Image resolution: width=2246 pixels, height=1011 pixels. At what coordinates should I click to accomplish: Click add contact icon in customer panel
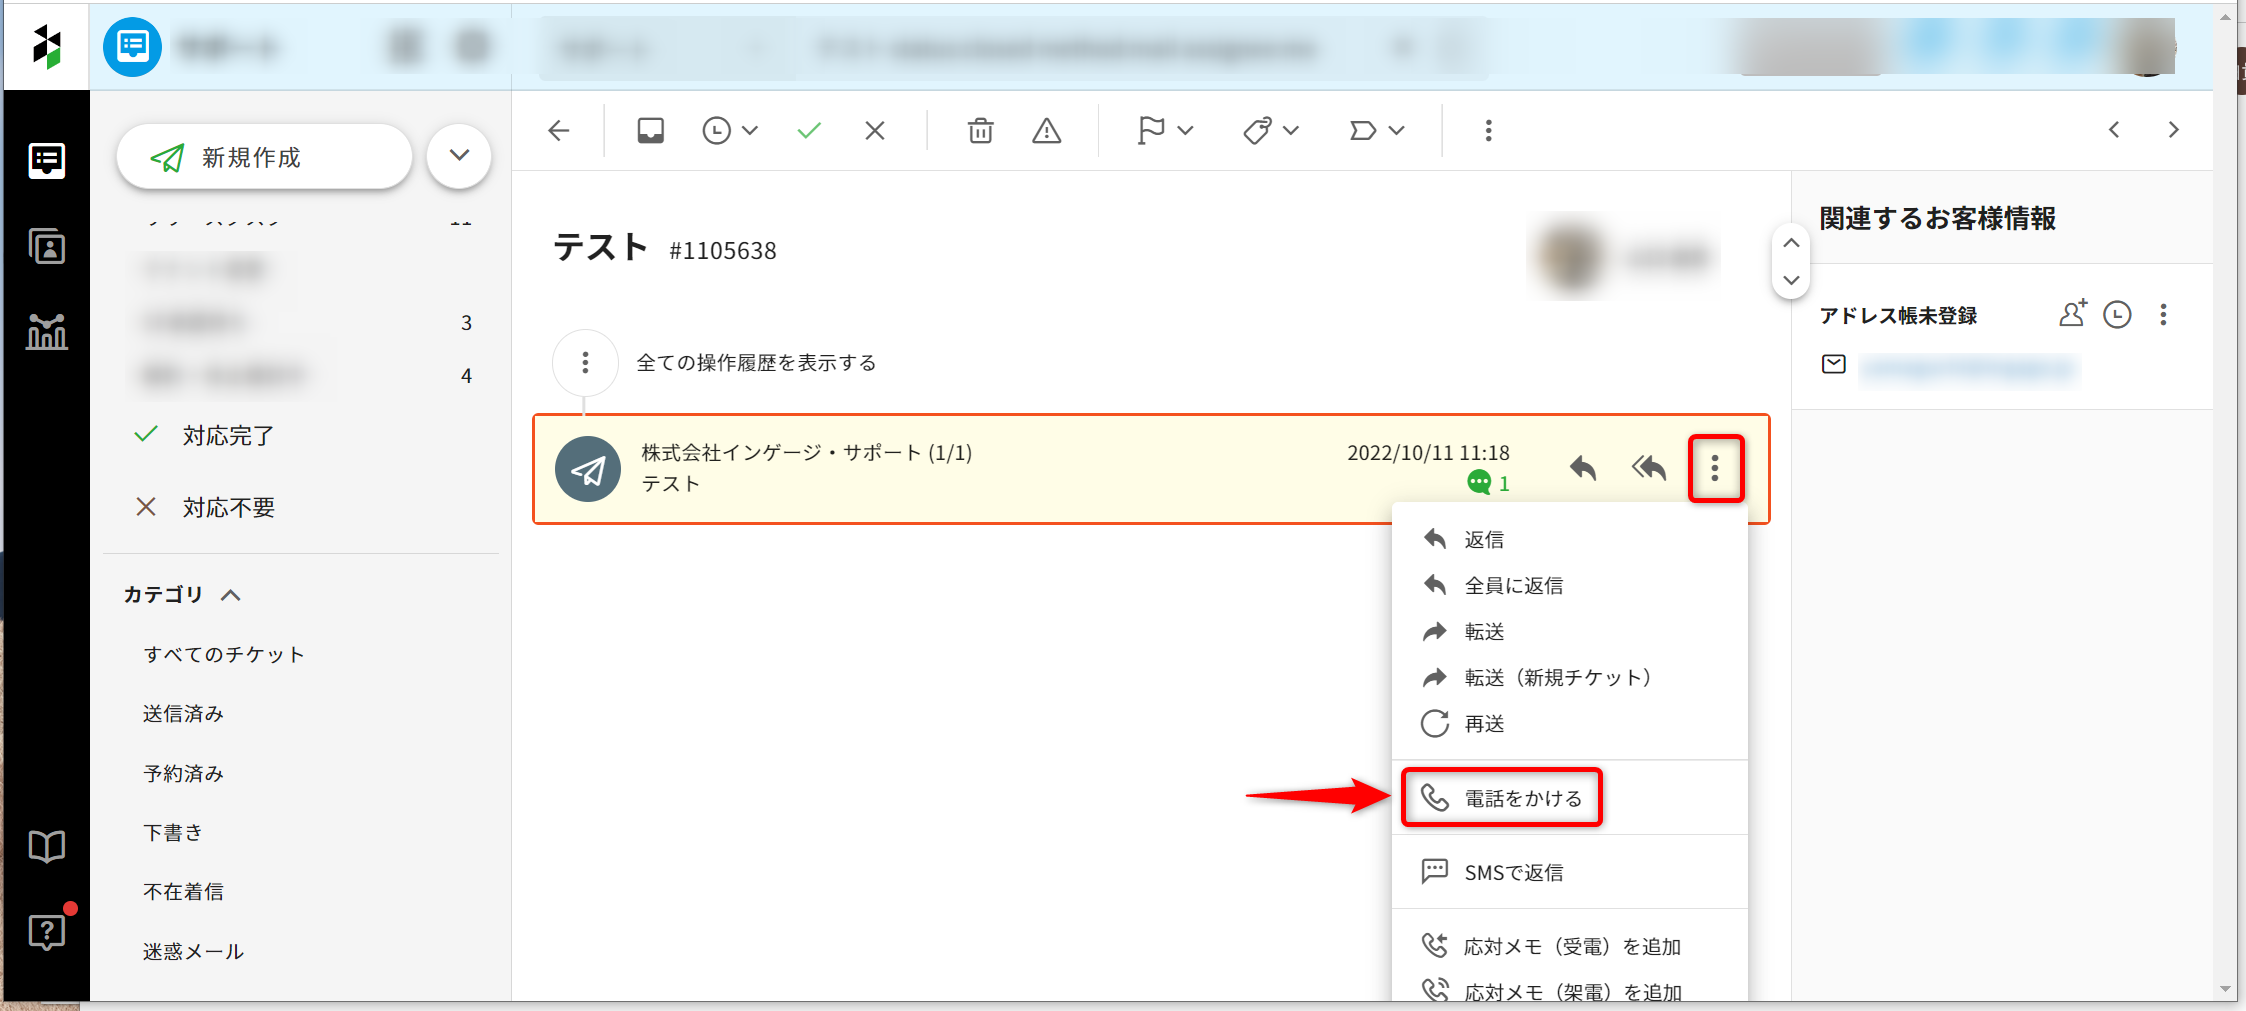tap(2072, 314)
